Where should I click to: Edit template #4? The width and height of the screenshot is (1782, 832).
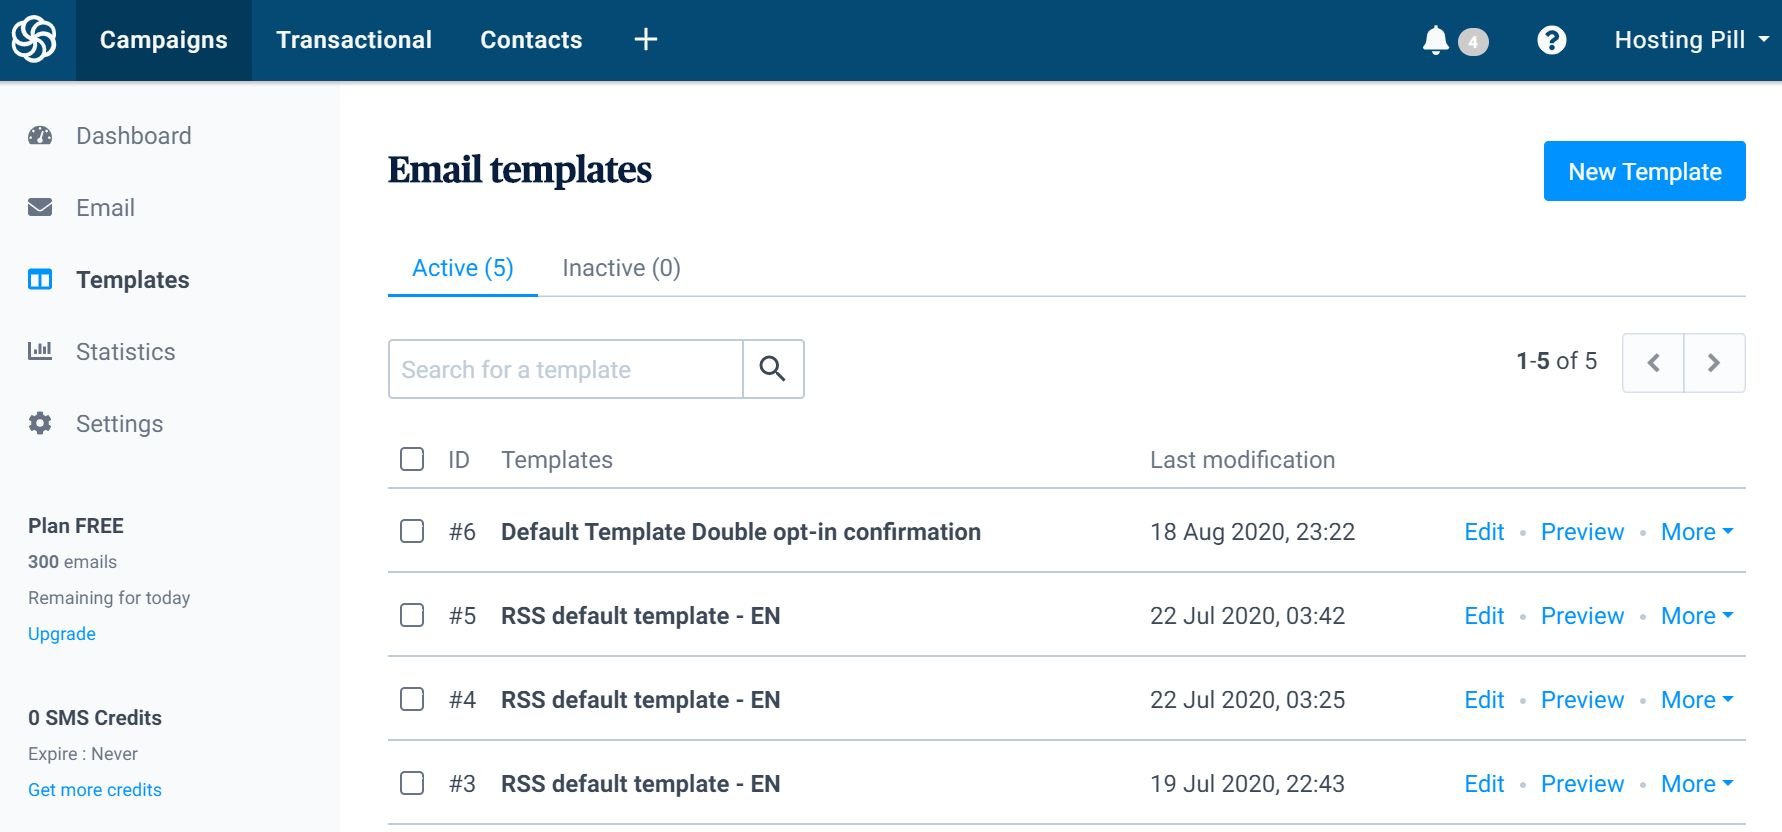1484,700
